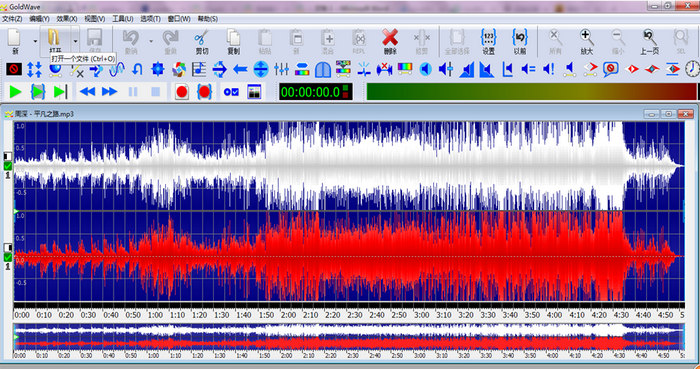700x369 pixels.
Task: Click the blue arch filter effect icon
Action: (x=323, y=69)
